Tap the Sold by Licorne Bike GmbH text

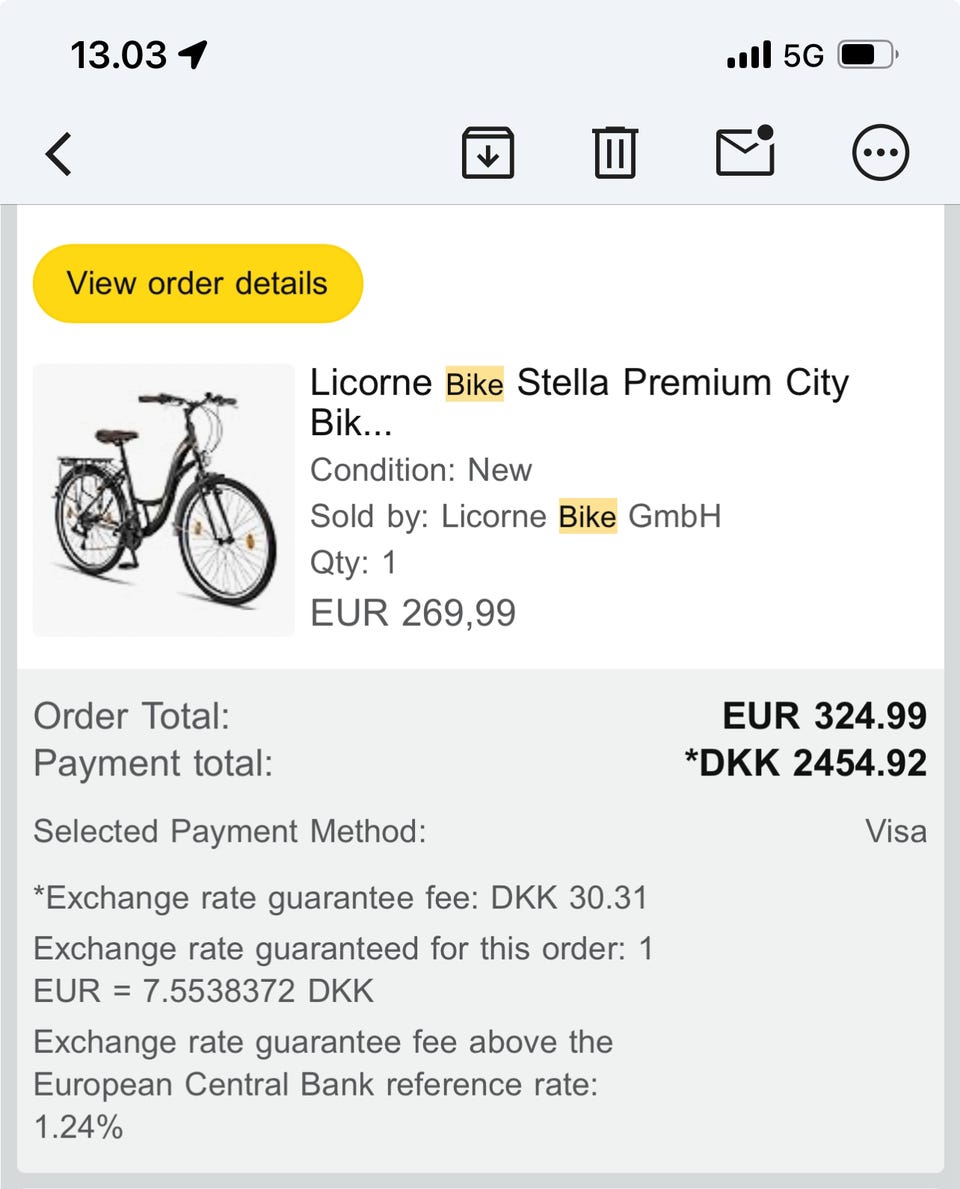point(515,517)
